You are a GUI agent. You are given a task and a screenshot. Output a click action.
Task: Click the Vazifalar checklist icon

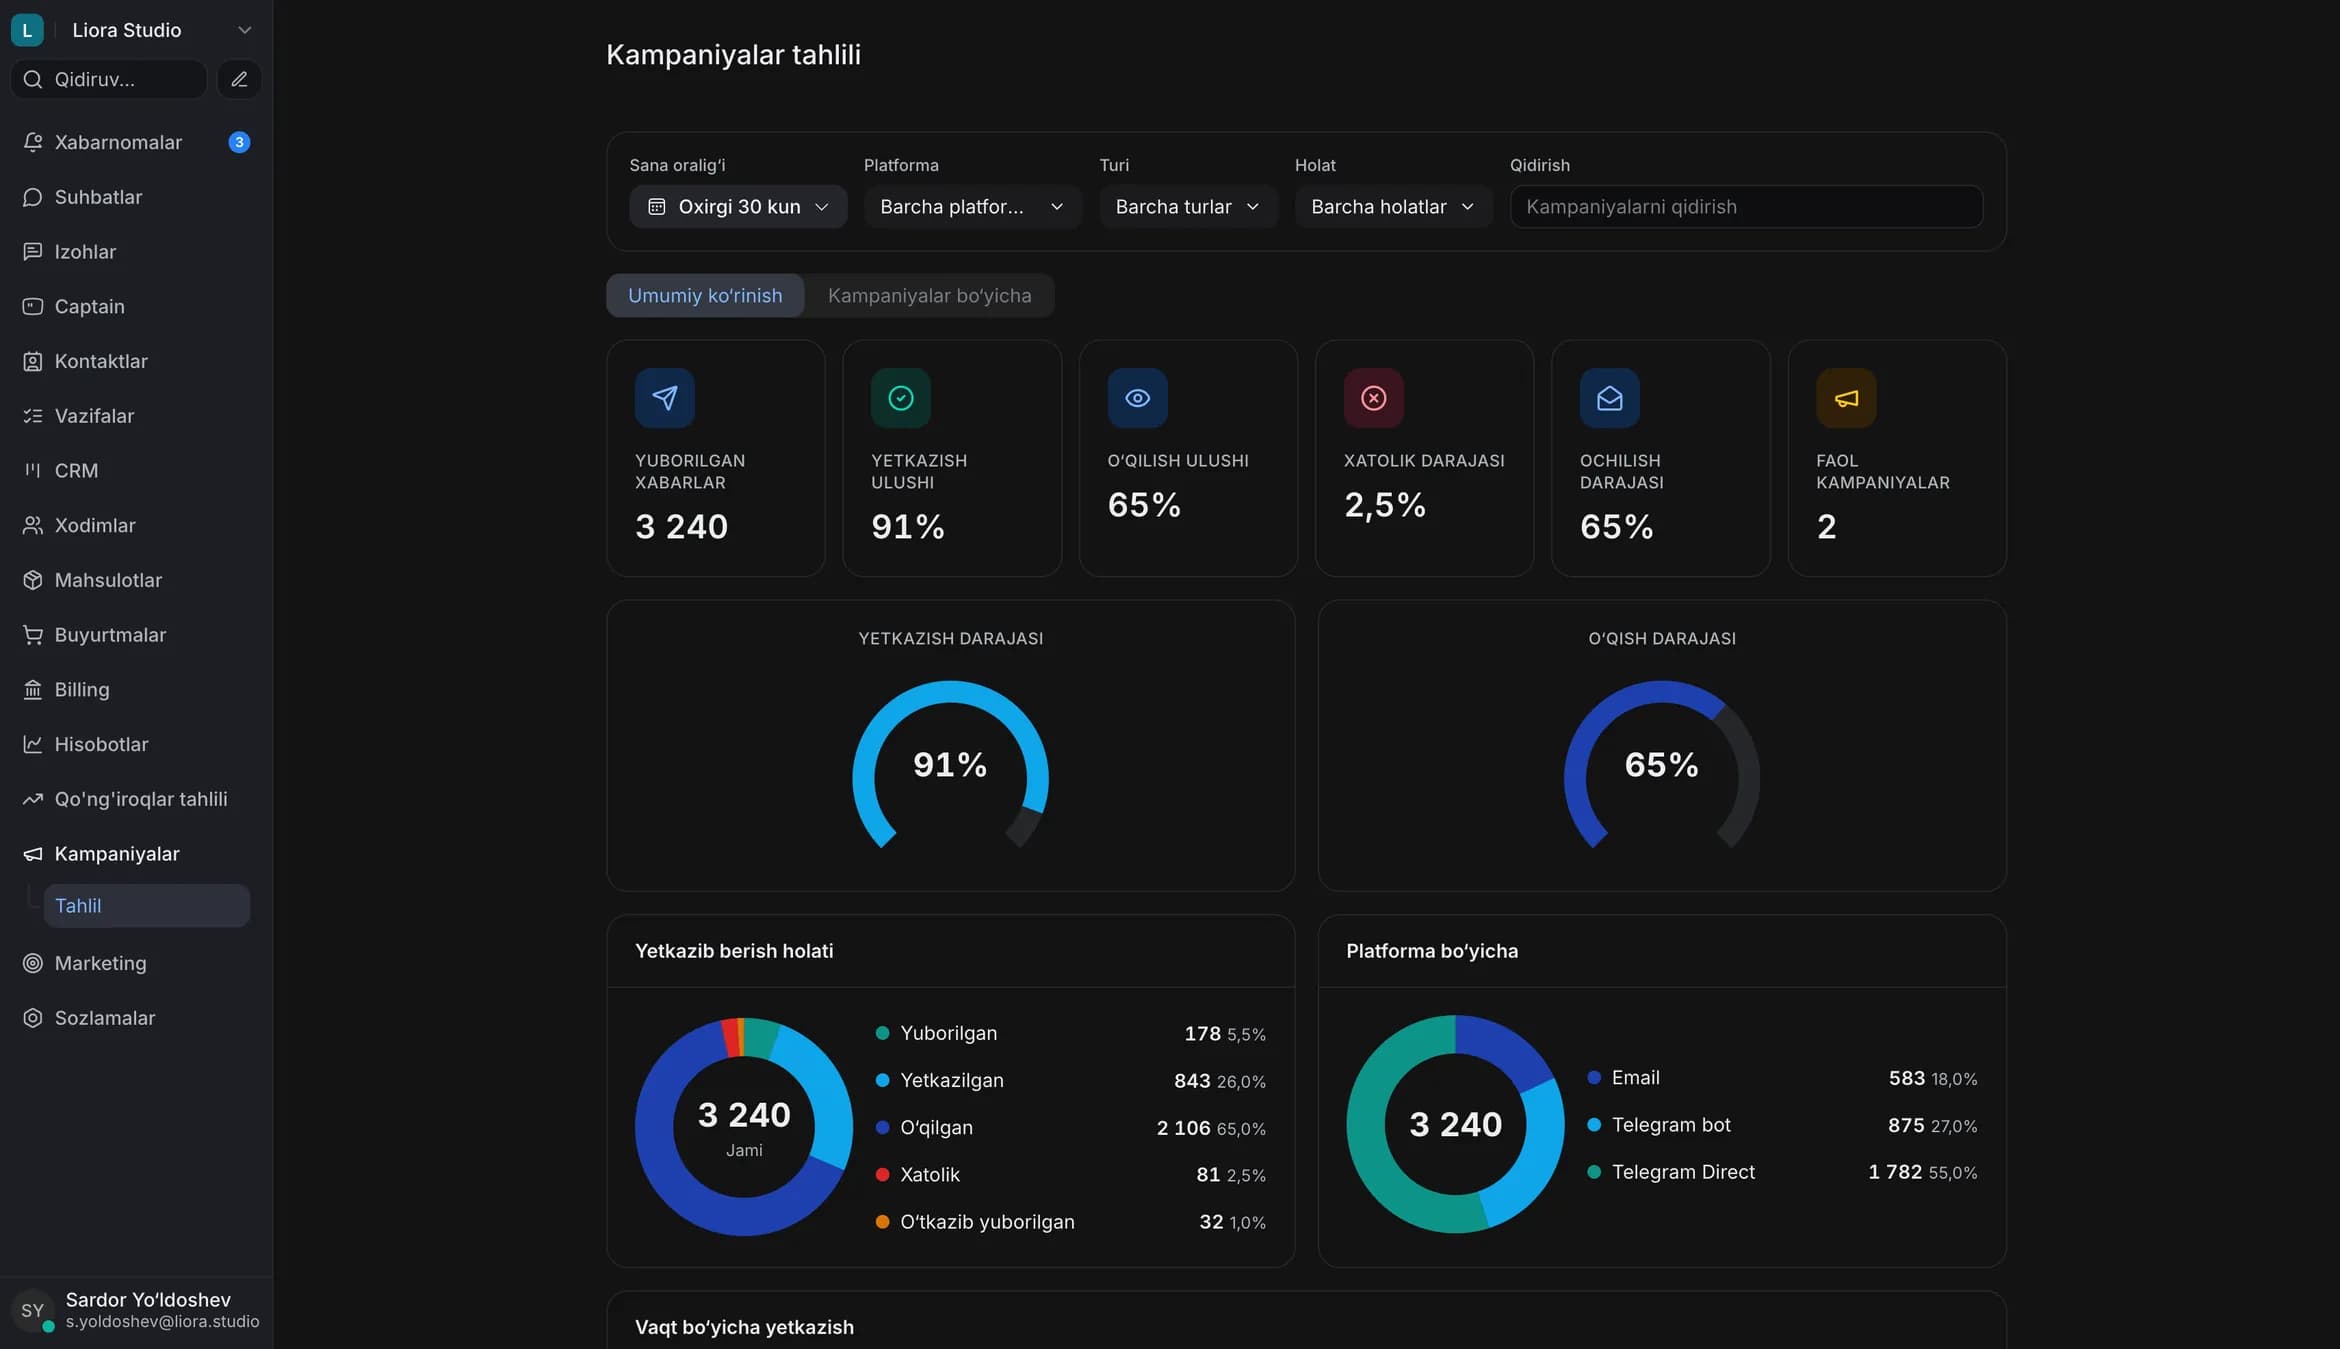tap(33, 416)
